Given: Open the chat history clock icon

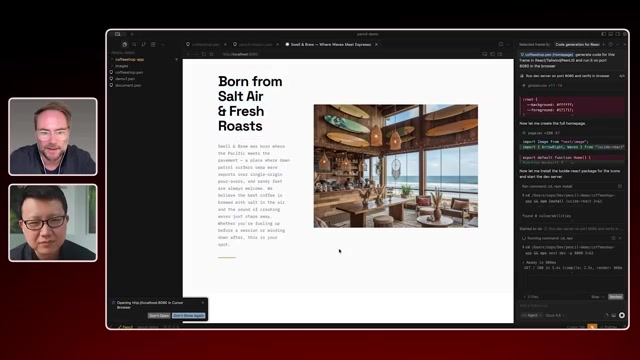Looking at the screenshot, I should pos(611,44).
